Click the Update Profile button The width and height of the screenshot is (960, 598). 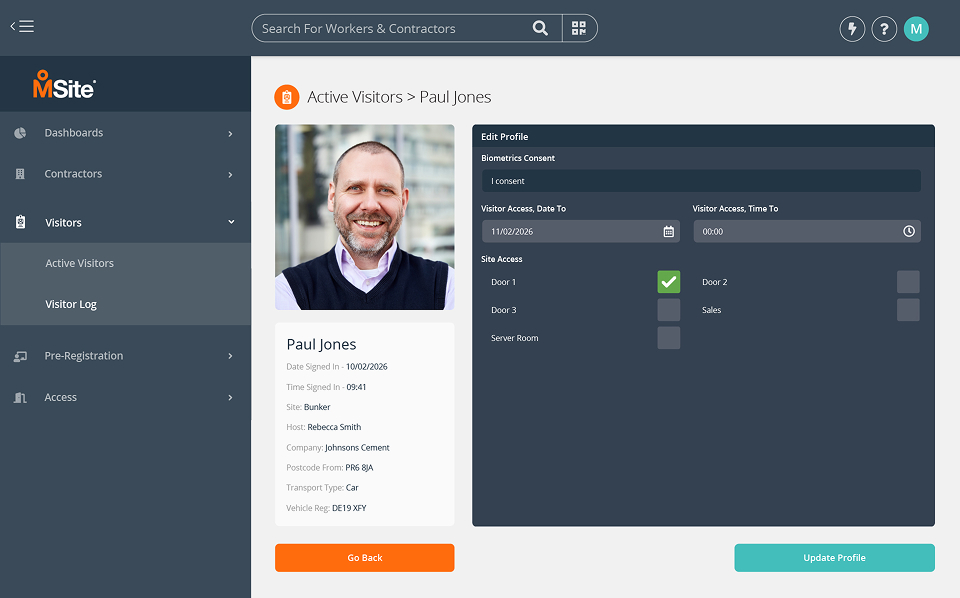click(834, 558)
